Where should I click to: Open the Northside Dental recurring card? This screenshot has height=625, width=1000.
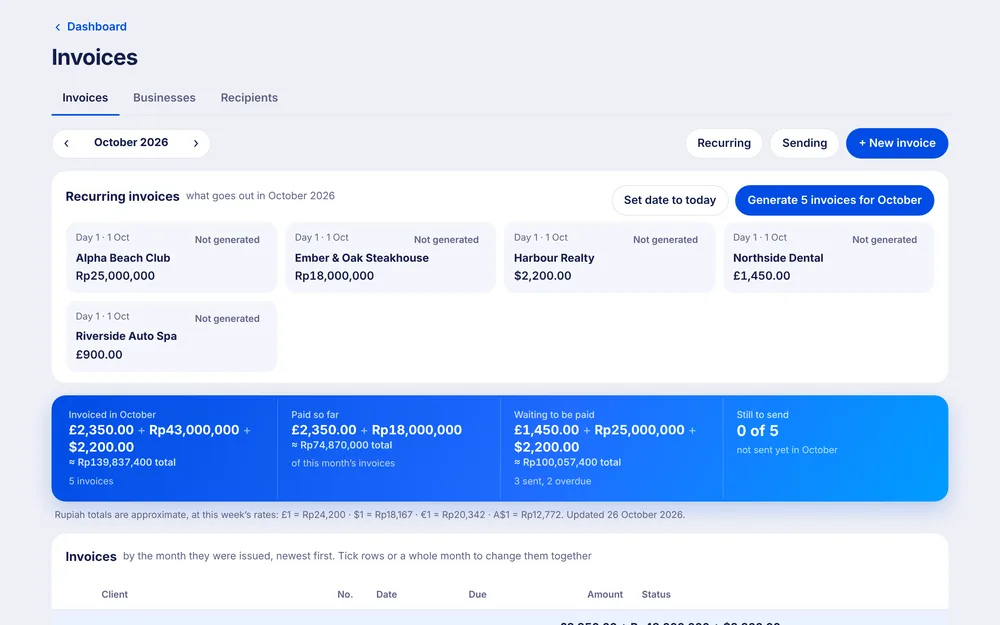[828, 257]
